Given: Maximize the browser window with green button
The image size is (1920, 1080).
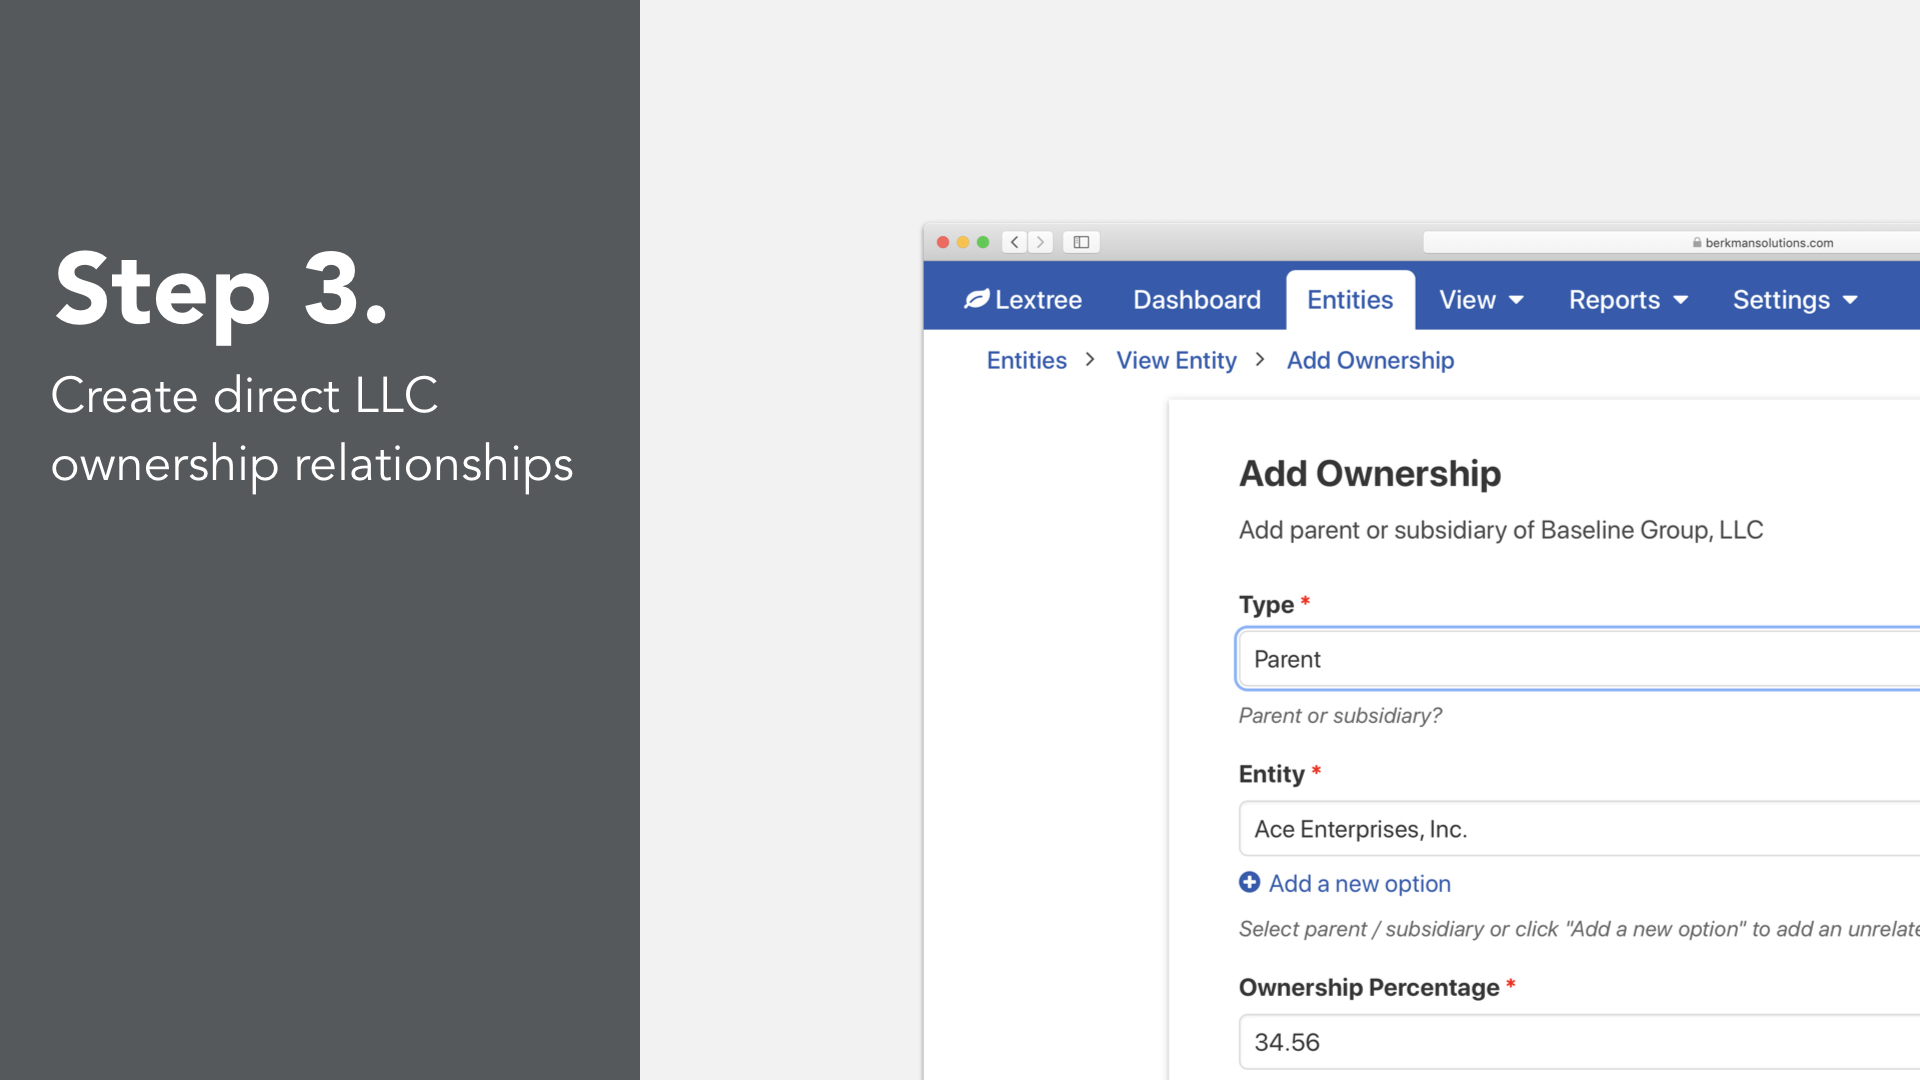Looking at the screenshot, I should pyautogui.click(x=983, y=242).
